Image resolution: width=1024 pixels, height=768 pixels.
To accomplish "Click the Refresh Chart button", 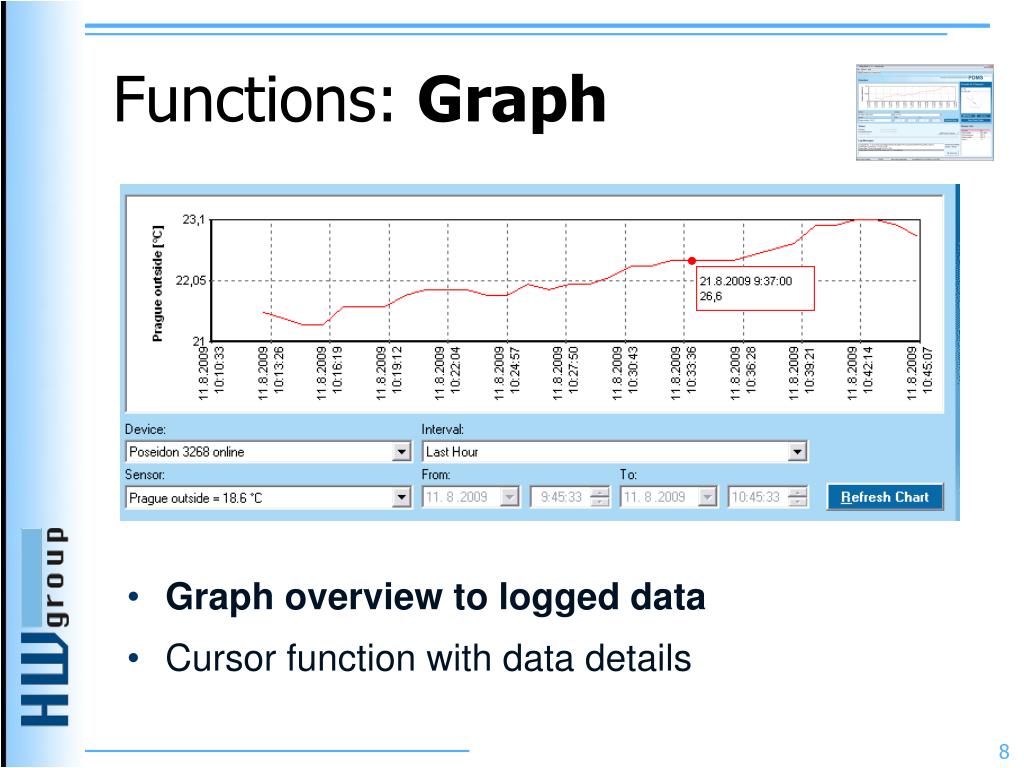I will [x=884, y=497].
